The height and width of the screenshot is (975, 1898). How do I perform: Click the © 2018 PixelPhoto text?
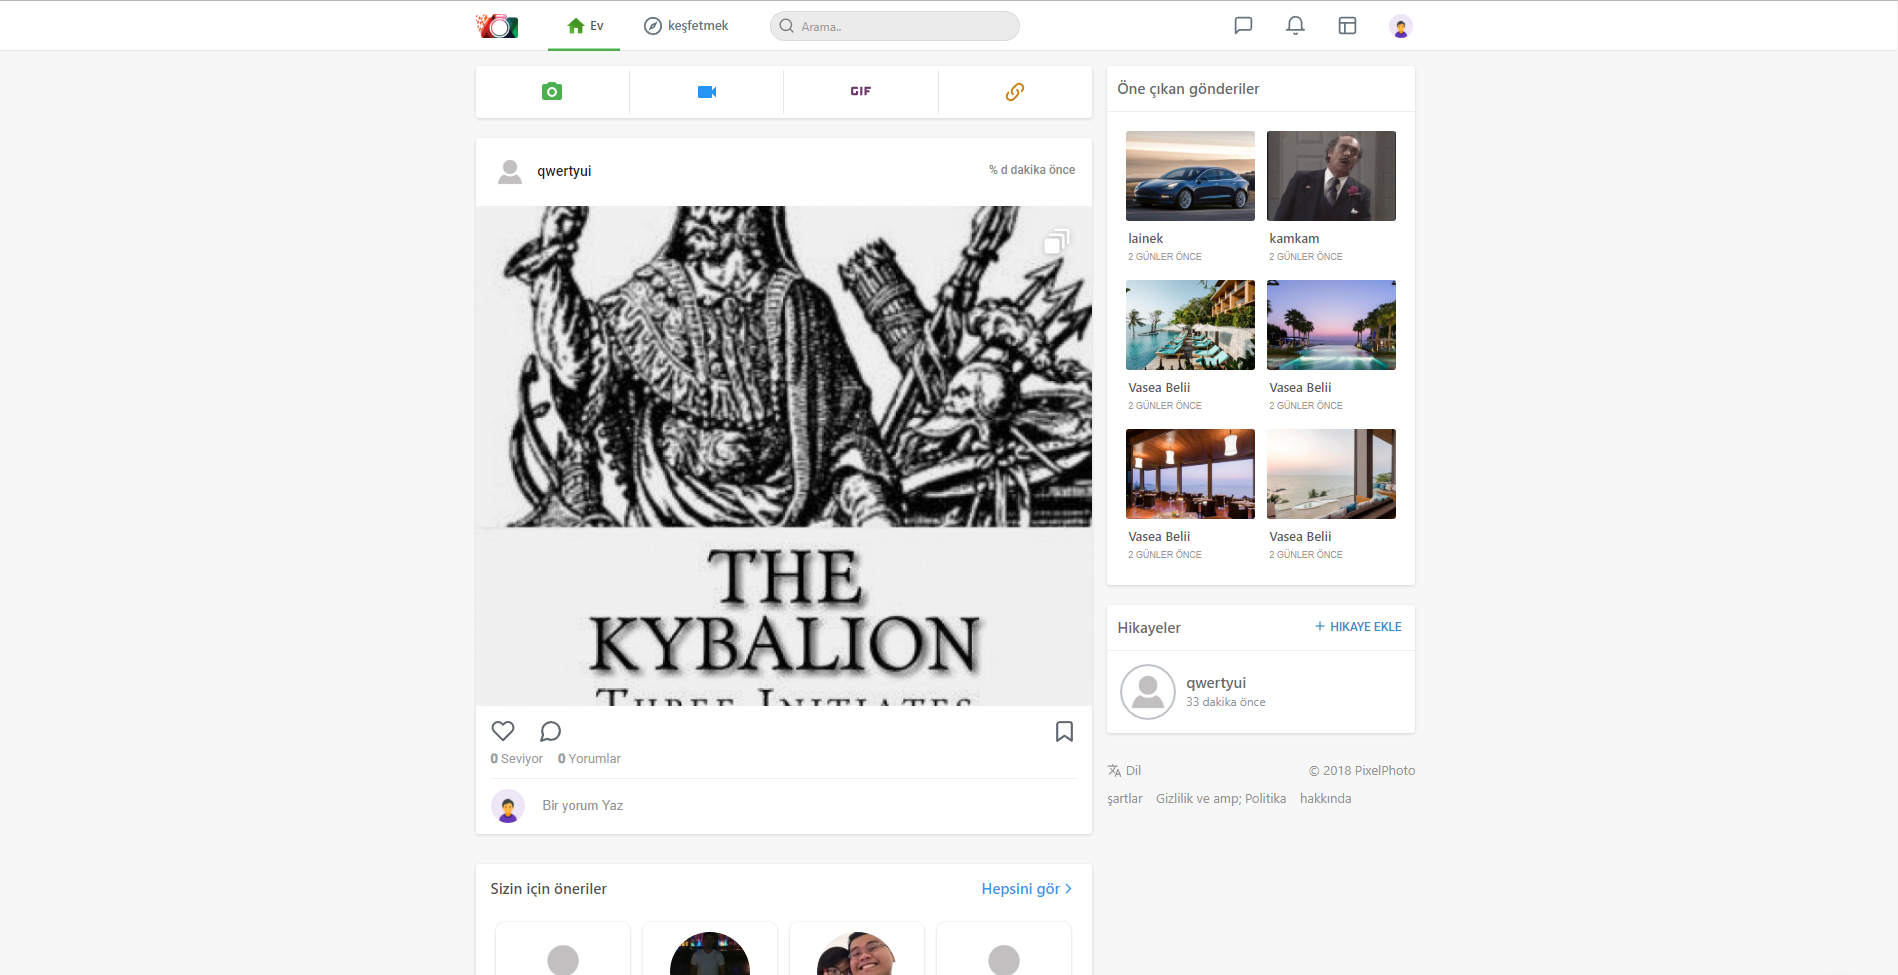pos(1362,771)
